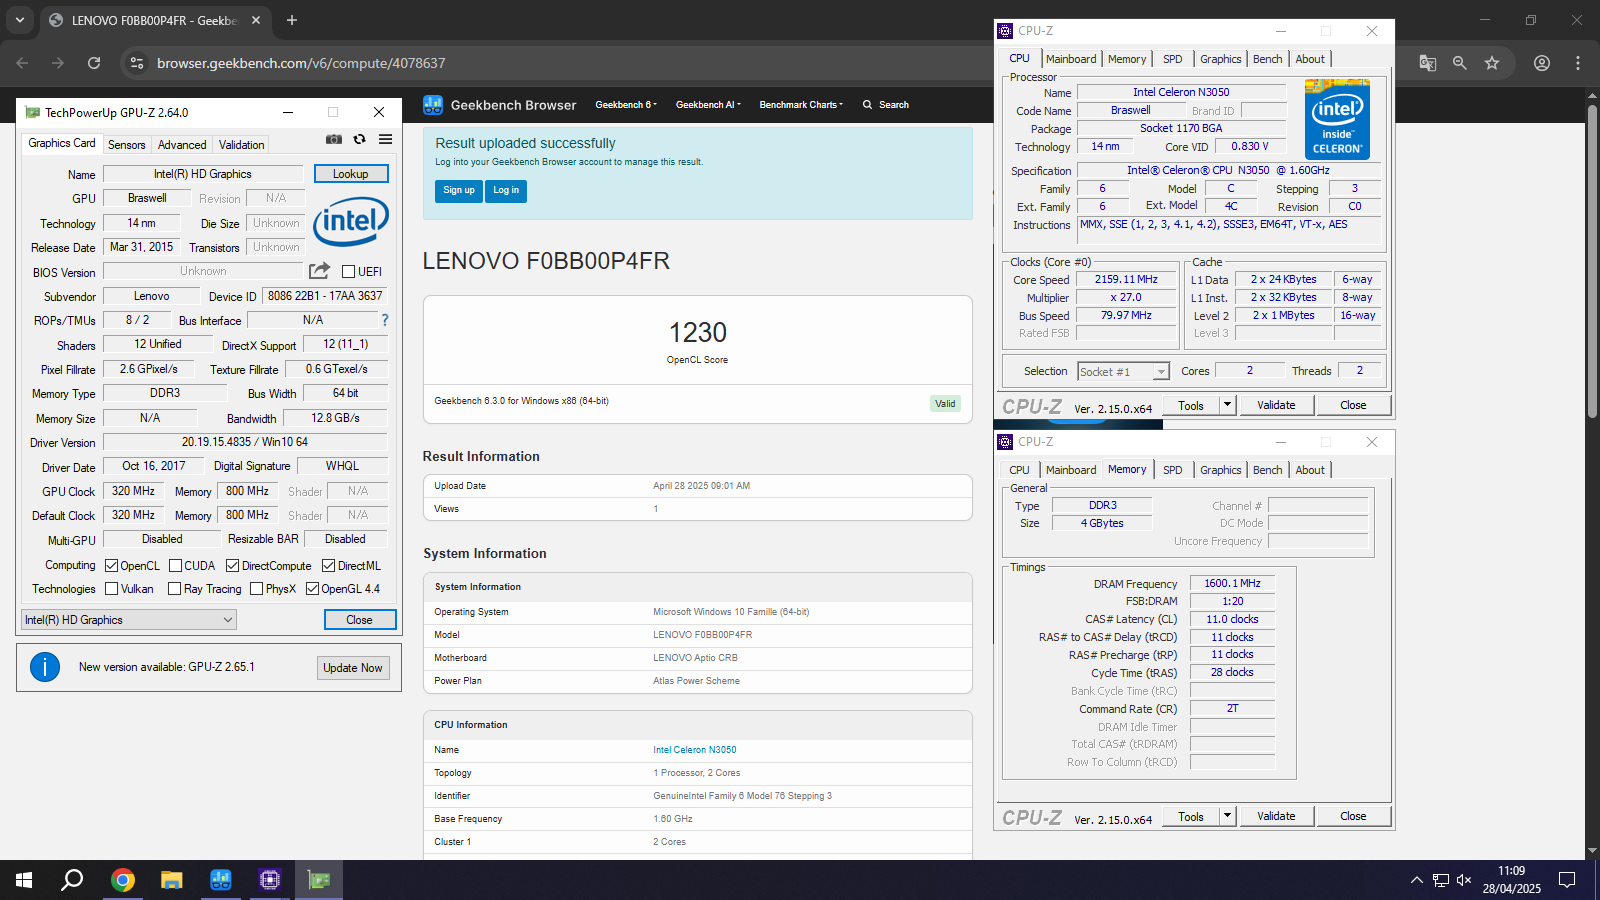Click the Geekbench Browser logo
Image resolution: width=1600 pixels, height=900 pixels.
500,105
